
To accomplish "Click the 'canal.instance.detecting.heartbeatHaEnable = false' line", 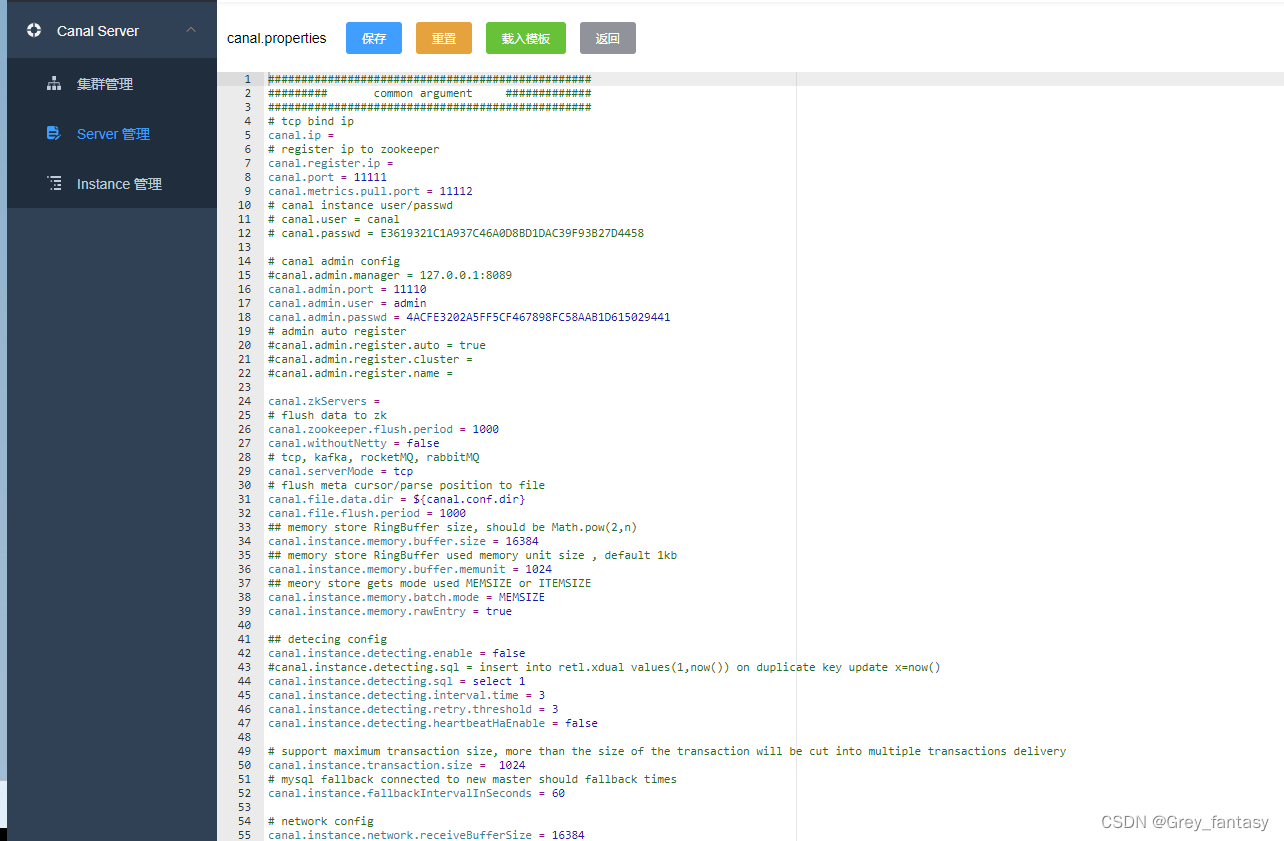I will (433, 723).
